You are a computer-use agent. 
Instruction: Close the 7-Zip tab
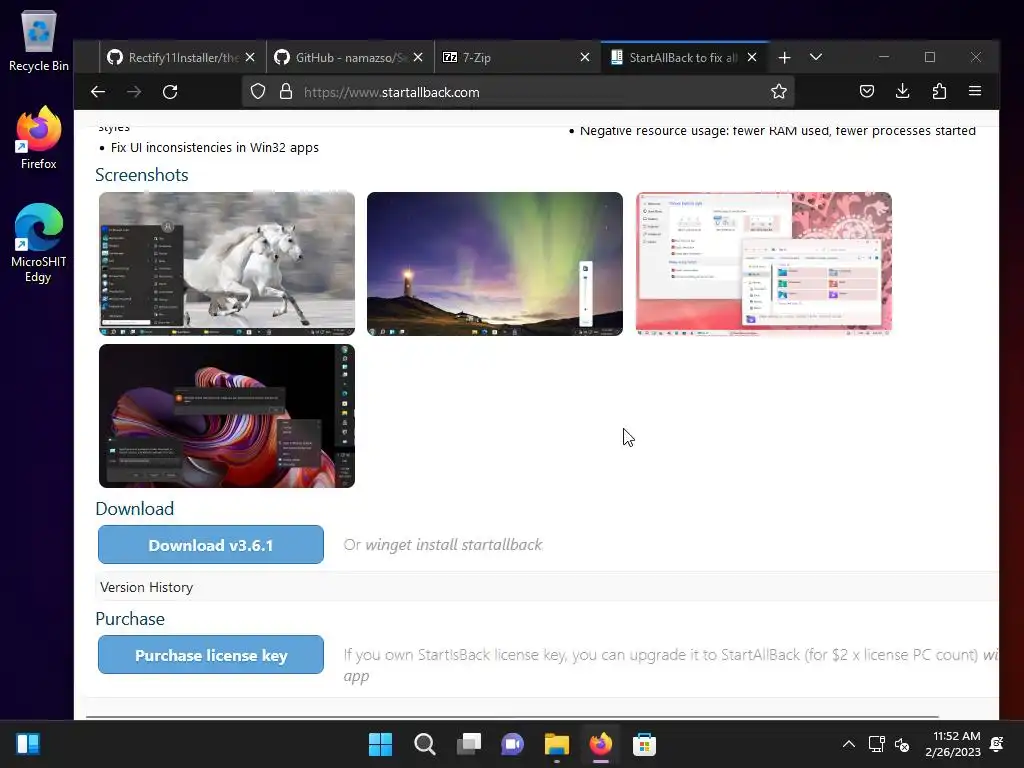coord(585,57)
